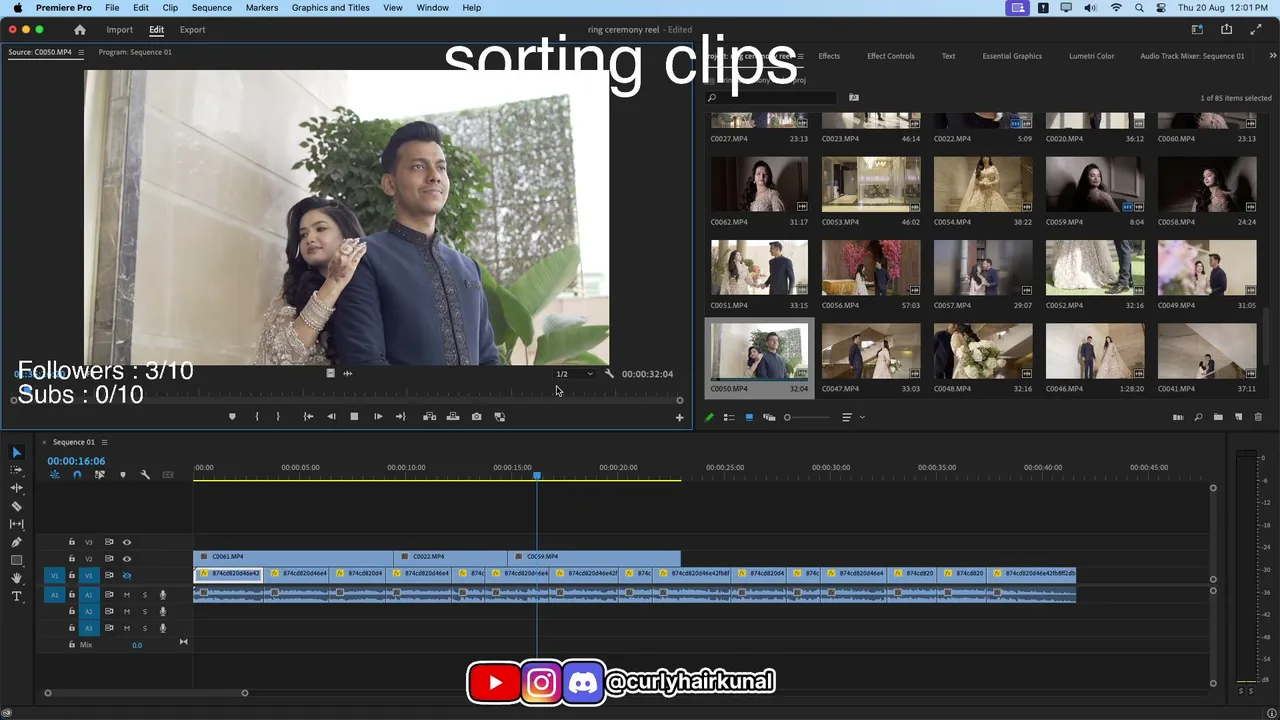This screenshot has height=720, width=1280.
Task: Click the Add Marker button in Source monitor
Action: [x=232, y=417]
